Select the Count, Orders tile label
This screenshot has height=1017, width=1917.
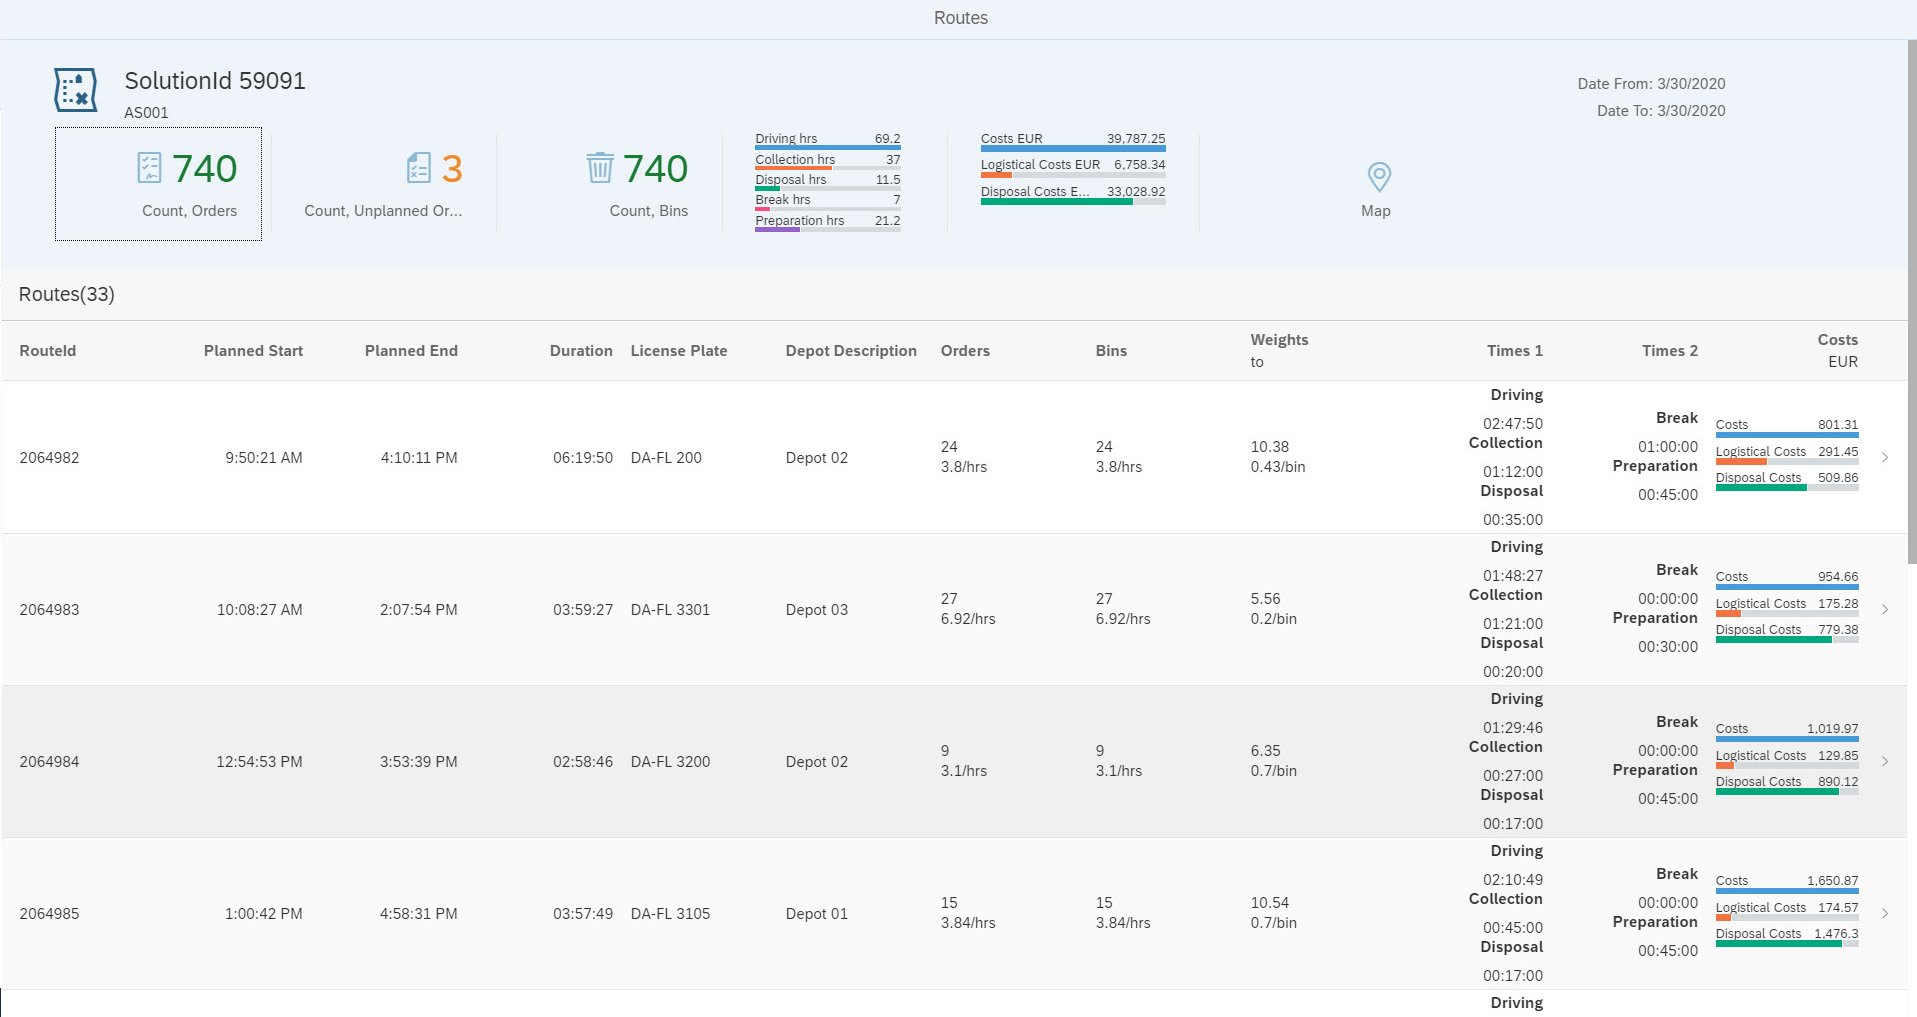(190, 211)
